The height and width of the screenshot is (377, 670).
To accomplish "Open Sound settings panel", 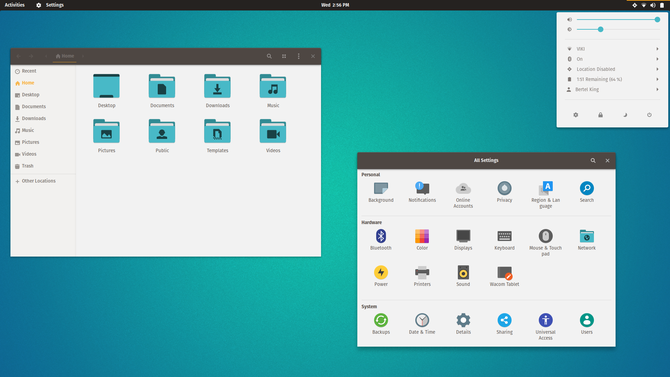I will tap(463, 276).
